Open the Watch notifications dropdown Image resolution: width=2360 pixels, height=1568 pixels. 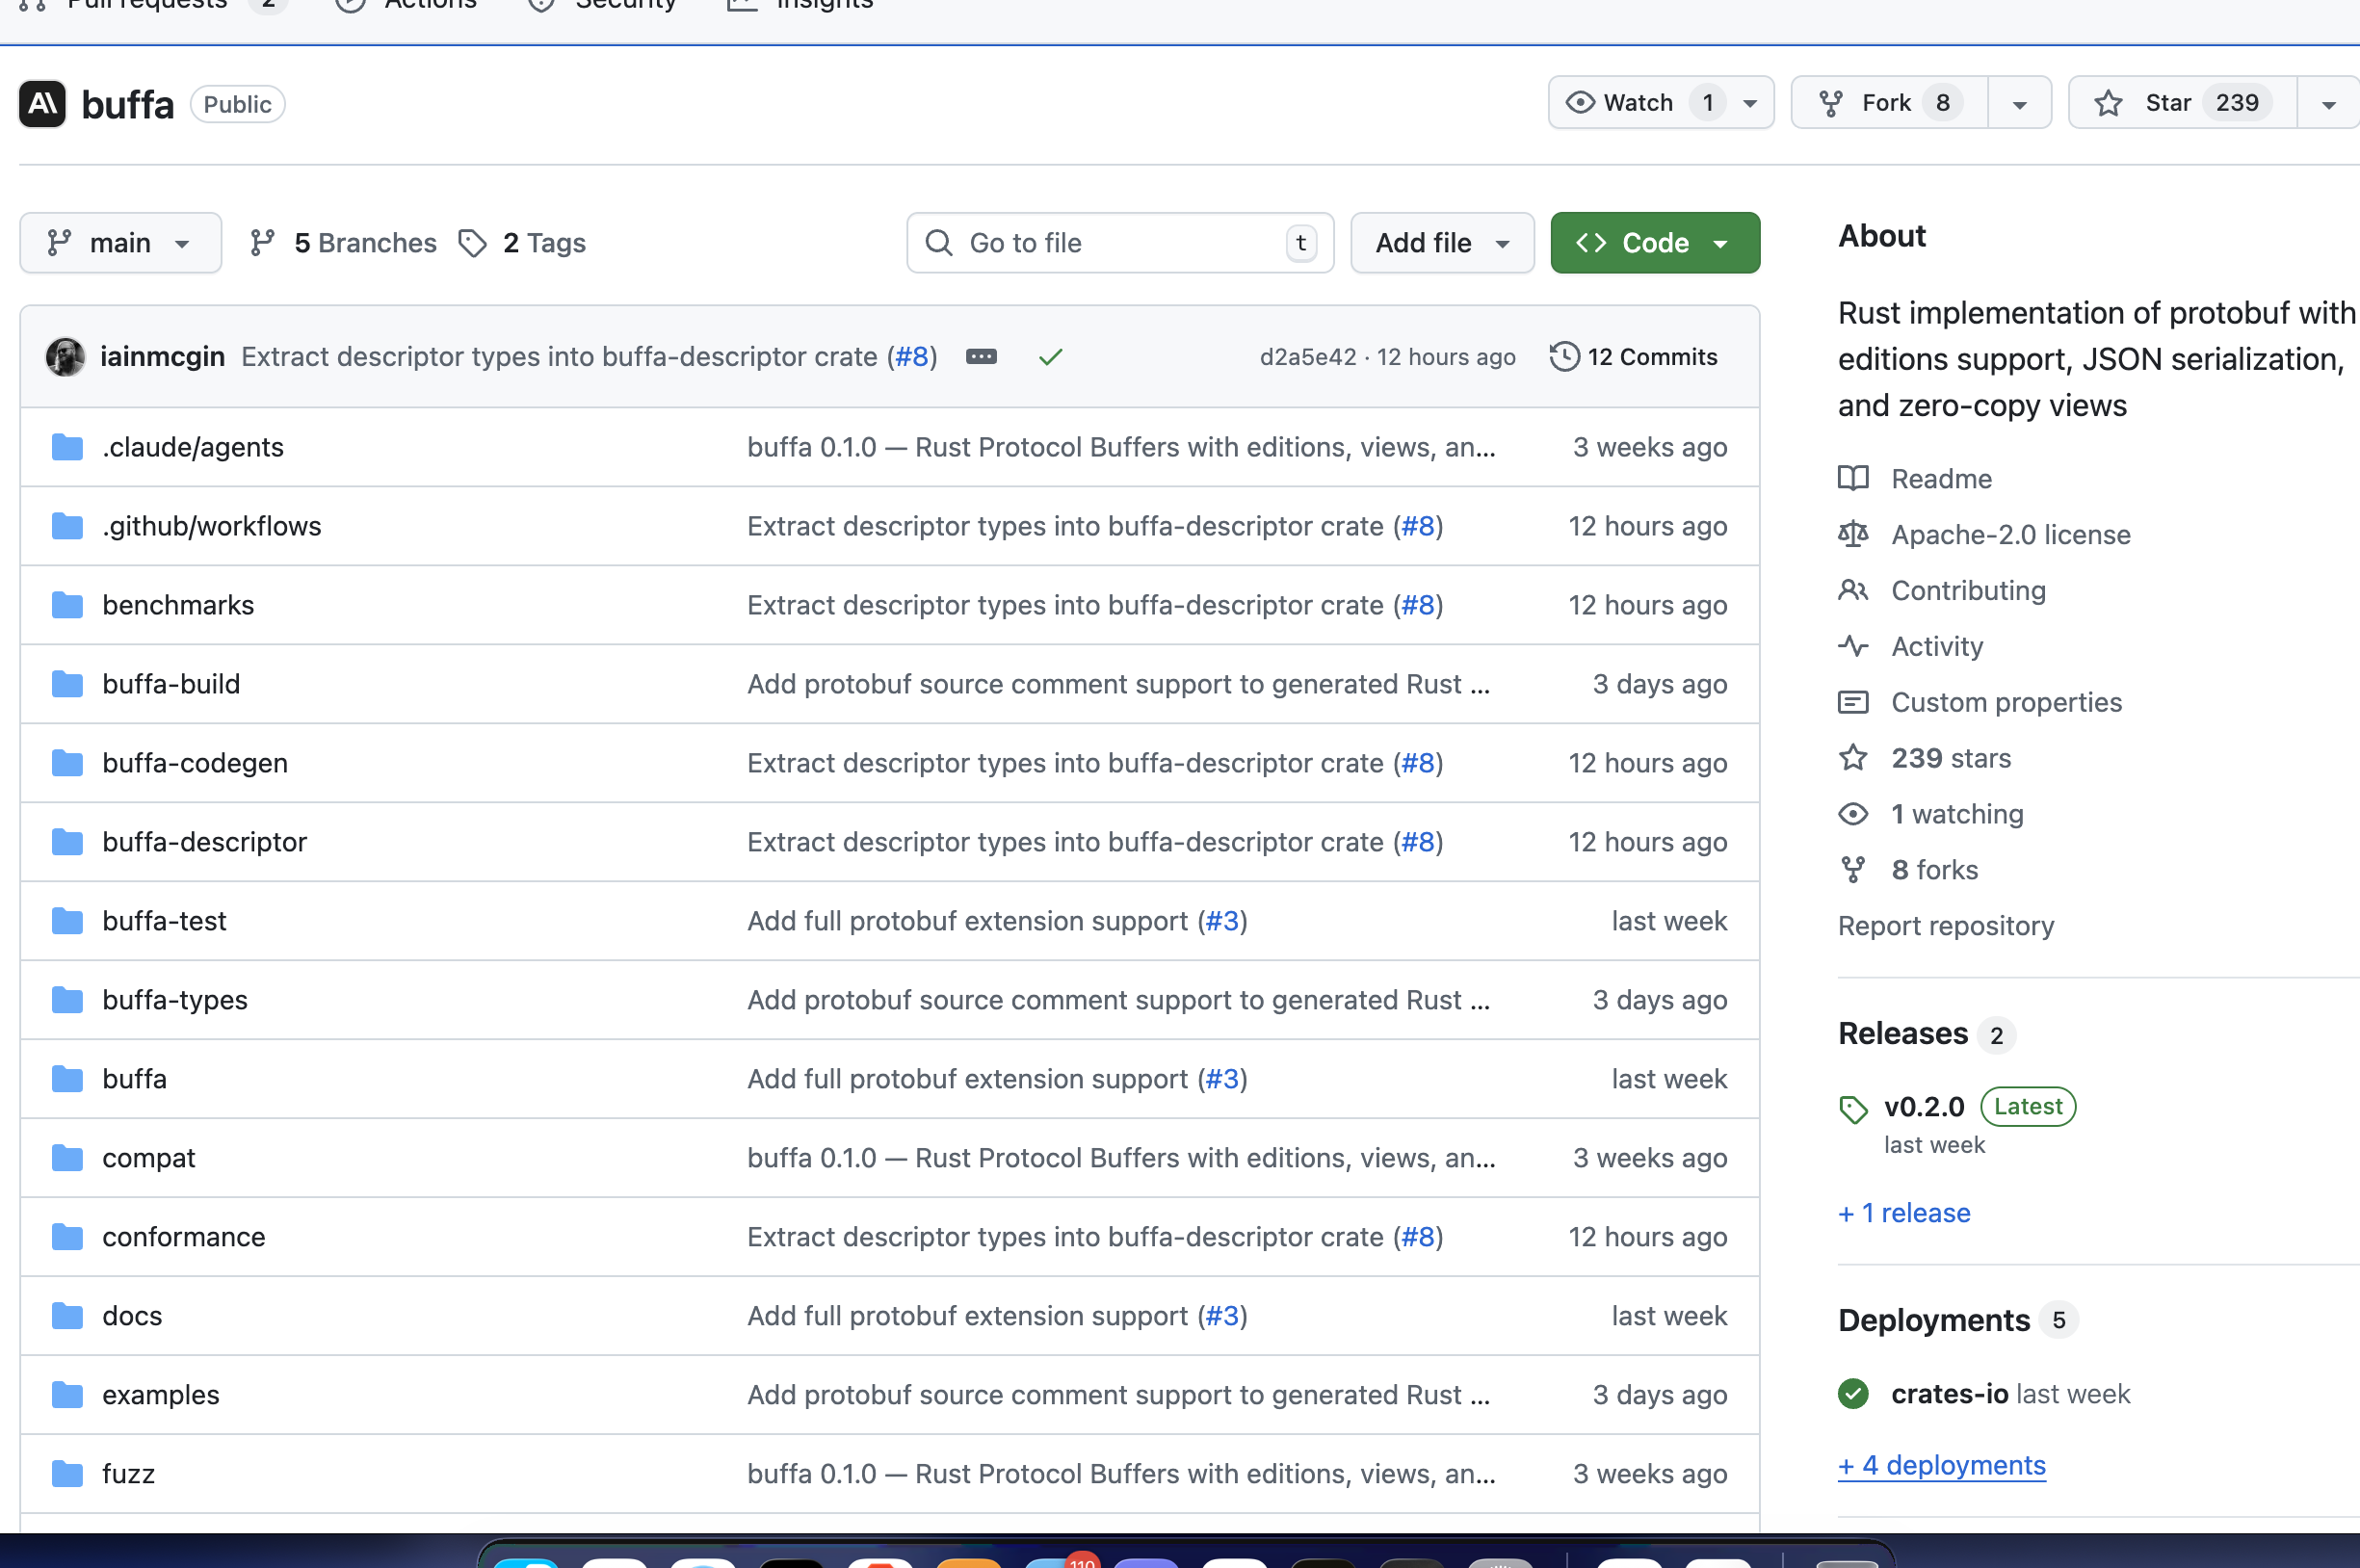(x=1661, y=102)
